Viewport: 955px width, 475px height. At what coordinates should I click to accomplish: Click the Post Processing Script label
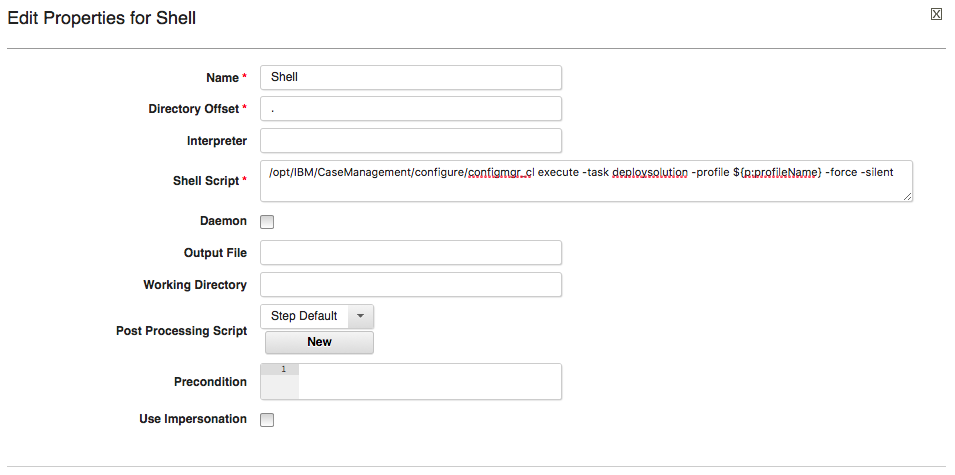(181, 331)
